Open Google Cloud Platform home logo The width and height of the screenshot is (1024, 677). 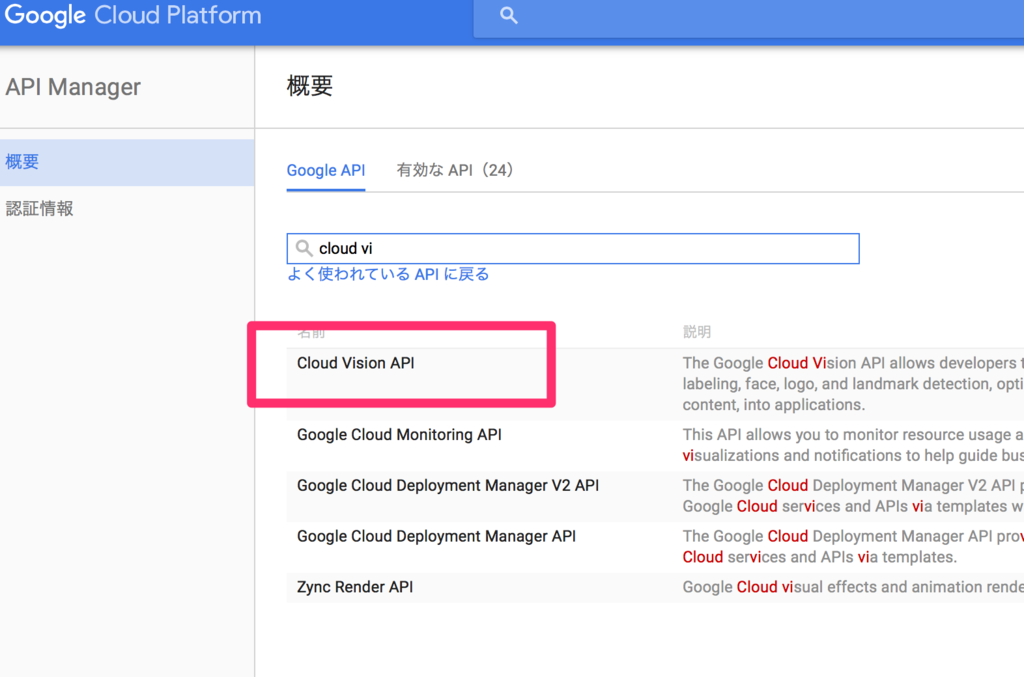pyautogui.click(x=133, y=15)
